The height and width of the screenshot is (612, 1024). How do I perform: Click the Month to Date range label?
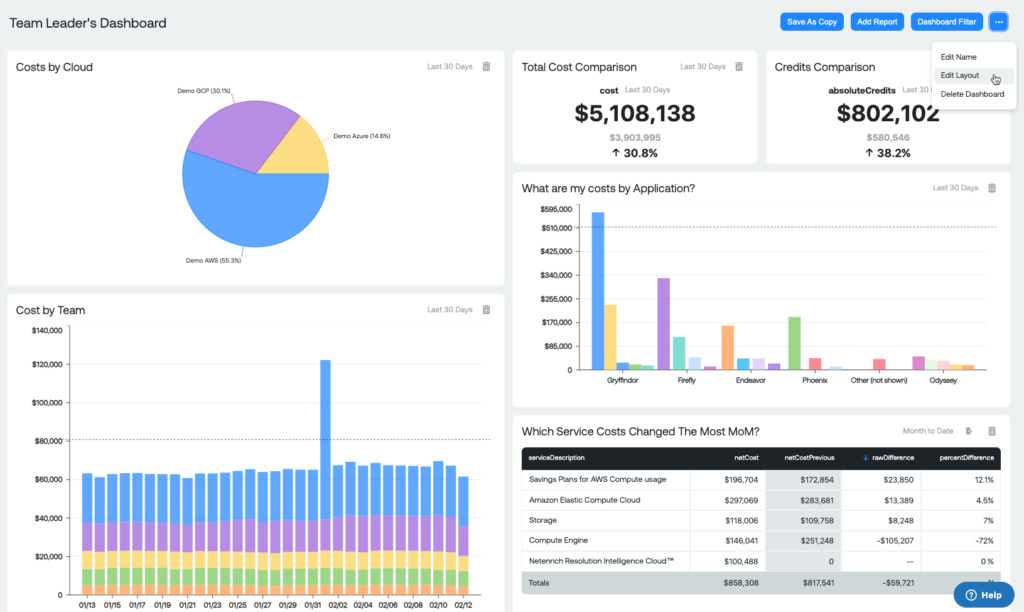pos(928,431)
